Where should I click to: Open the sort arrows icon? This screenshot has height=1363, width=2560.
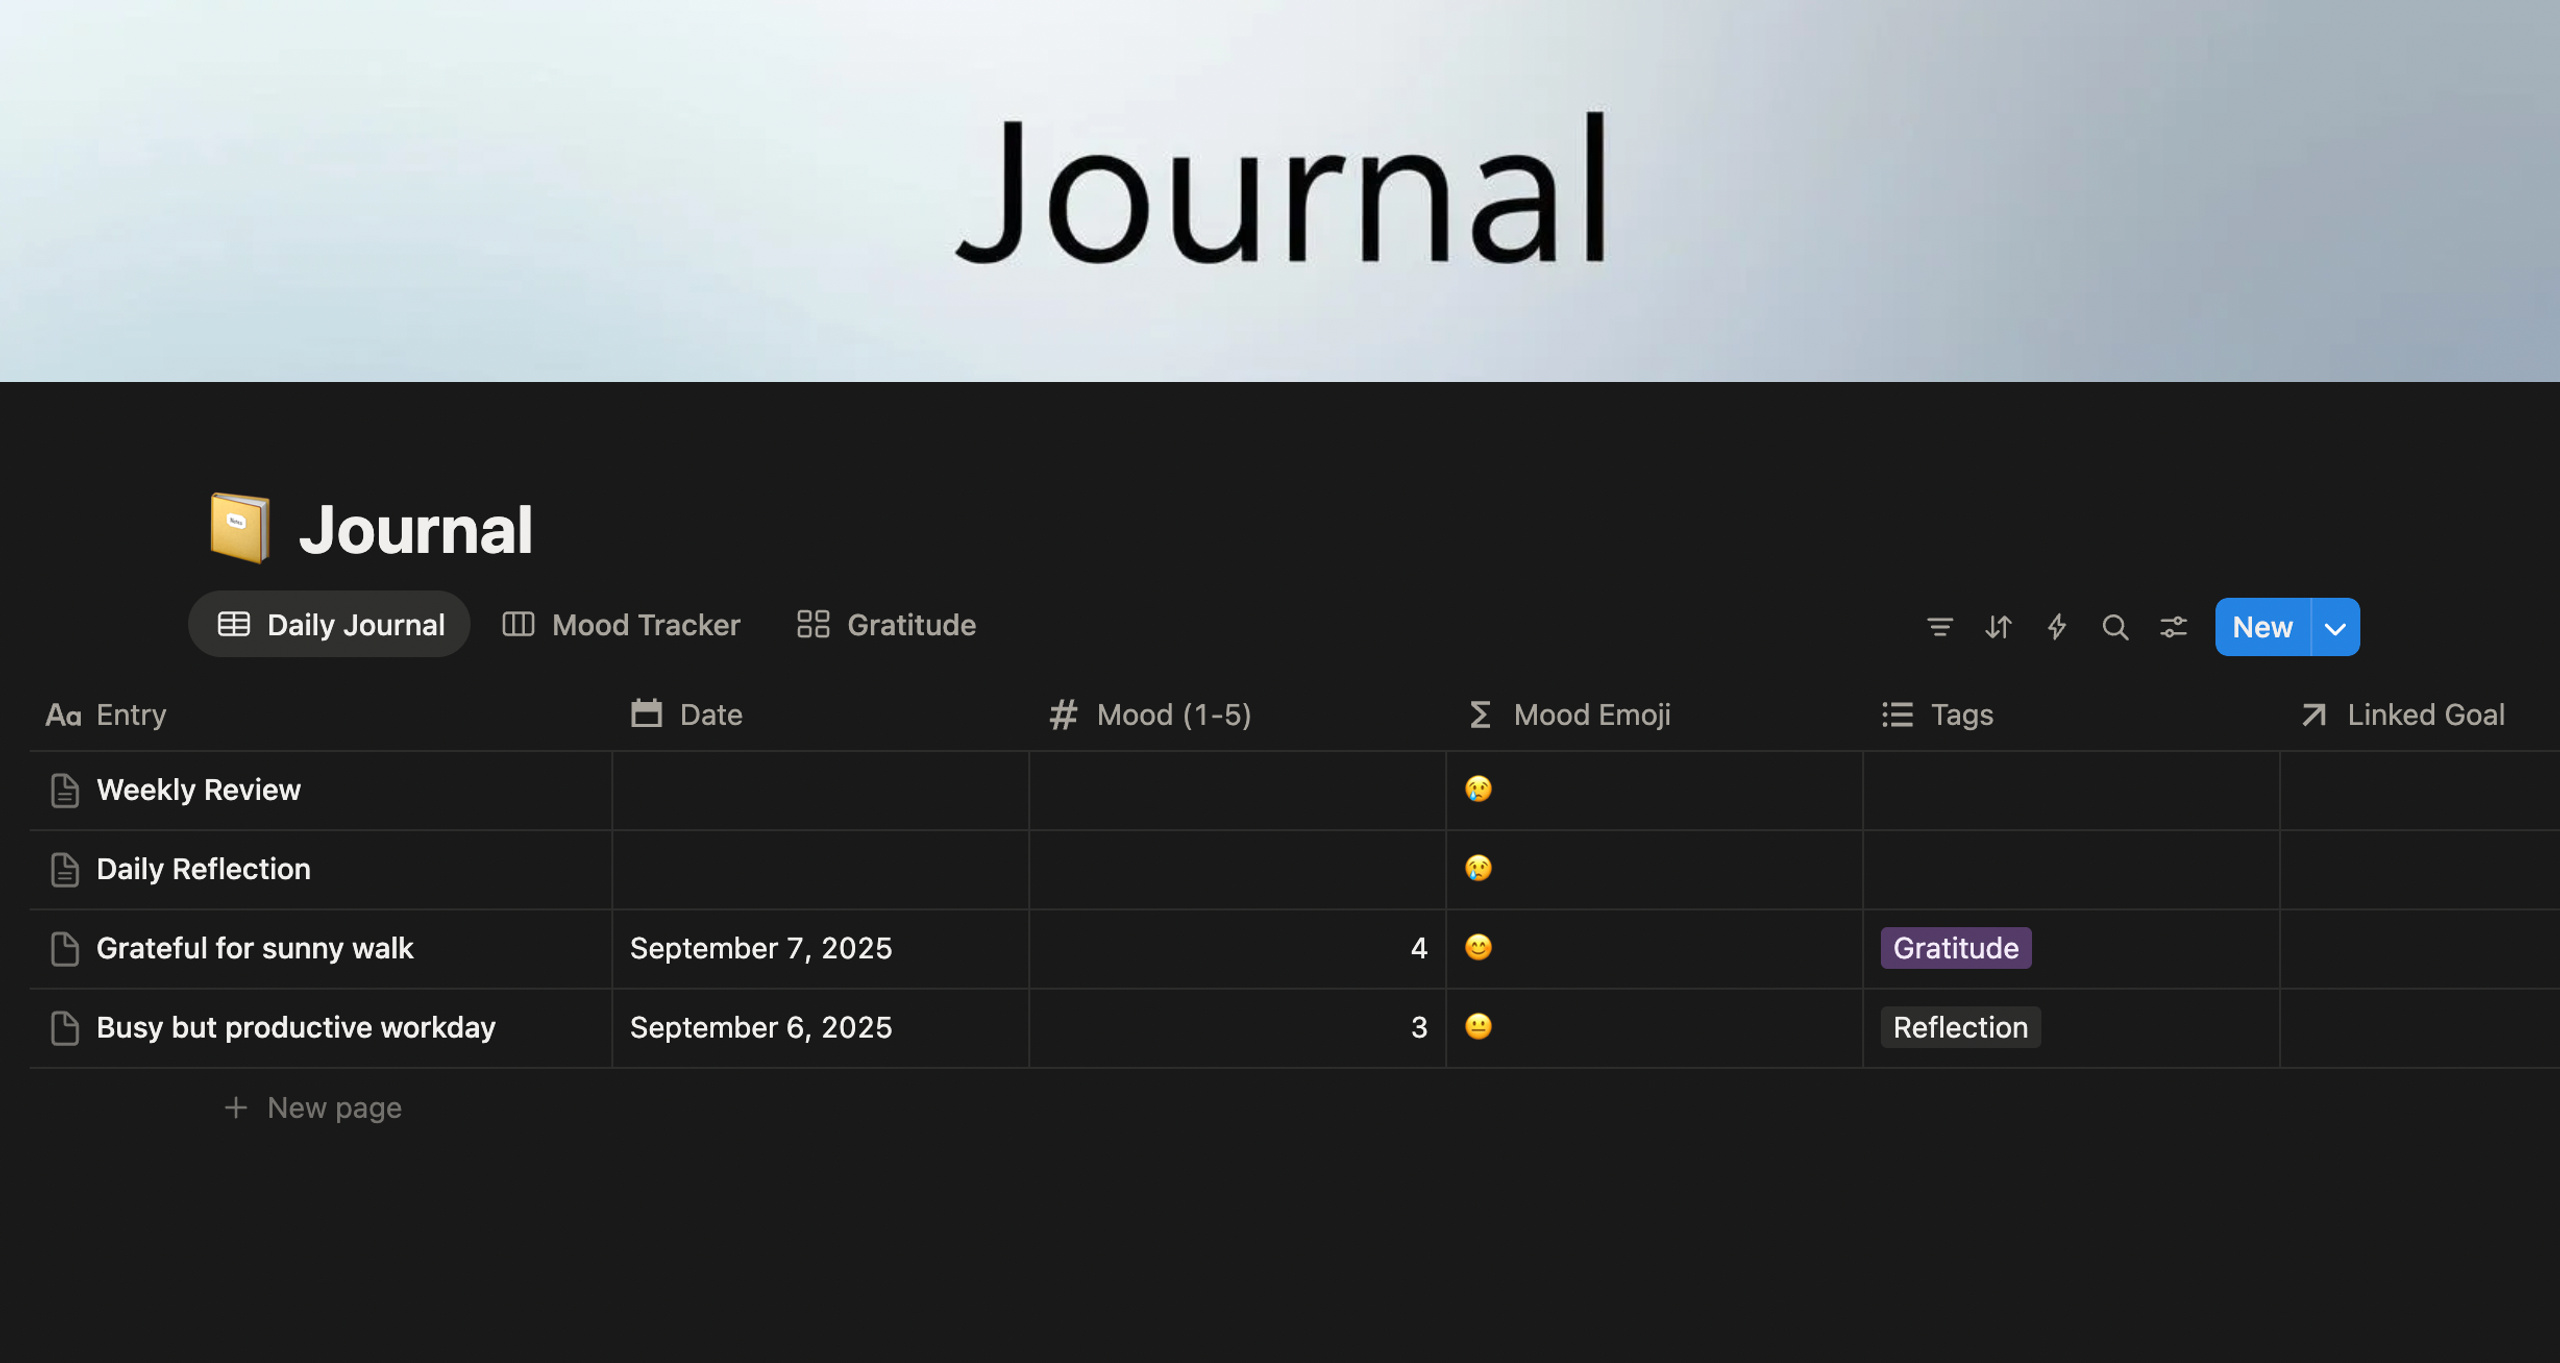pos(1998,627)
